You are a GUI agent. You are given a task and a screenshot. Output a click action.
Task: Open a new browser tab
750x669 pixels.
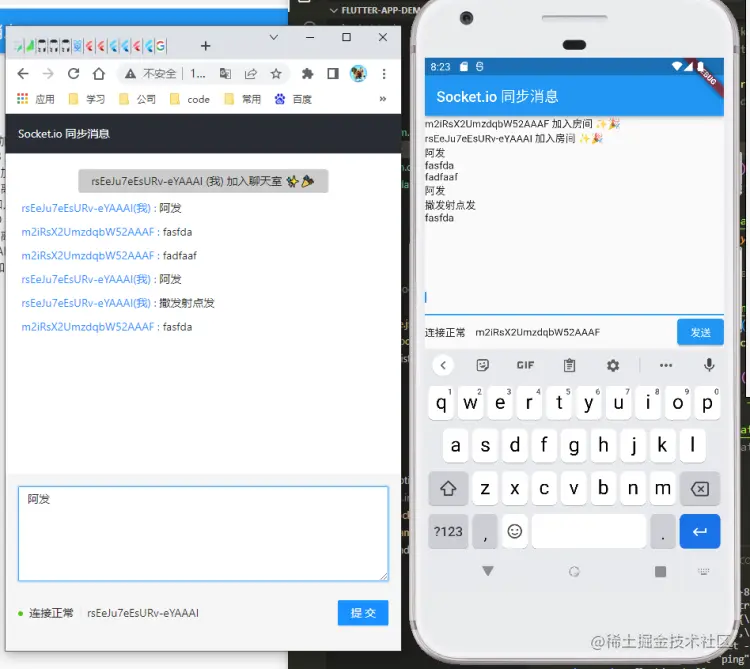[206, 46]
